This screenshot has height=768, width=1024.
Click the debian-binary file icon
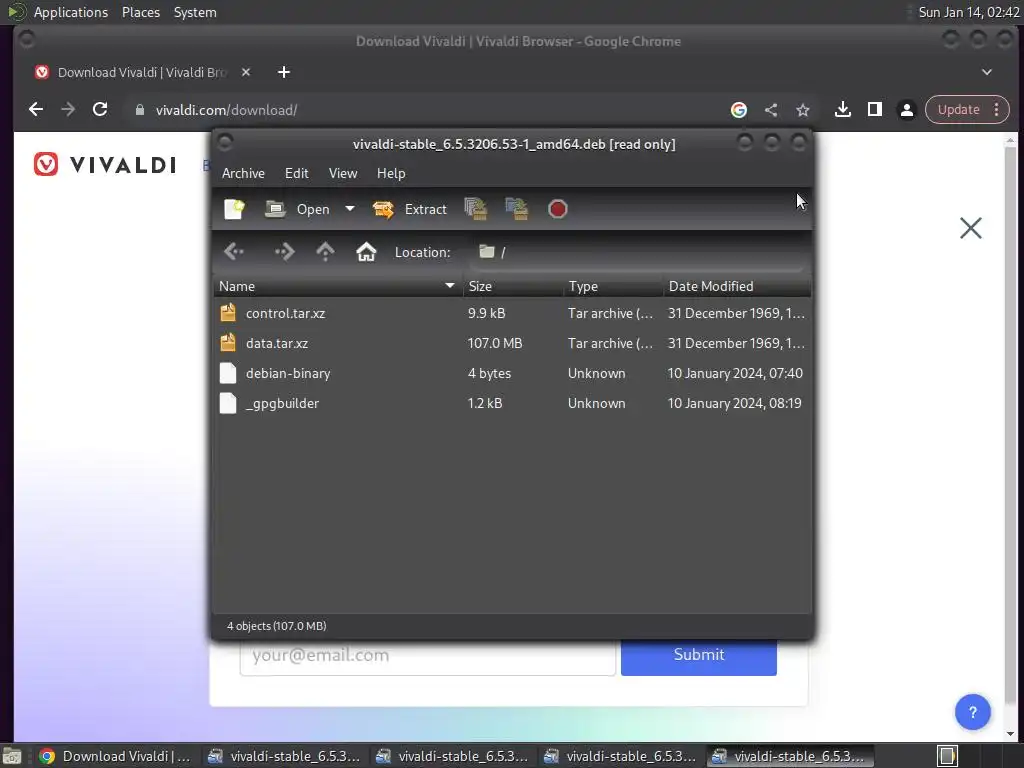tap(228, 373)
